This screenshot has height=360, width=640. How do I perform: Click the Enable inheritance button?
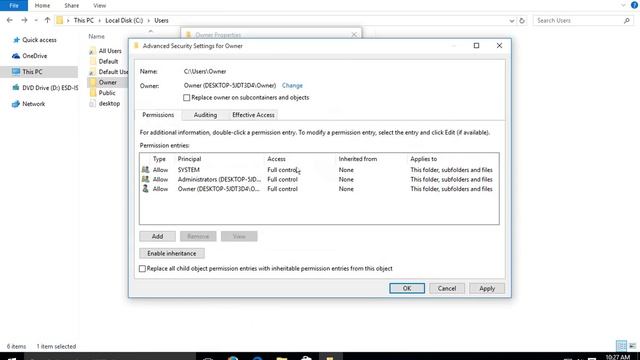[x=171, y=253]
